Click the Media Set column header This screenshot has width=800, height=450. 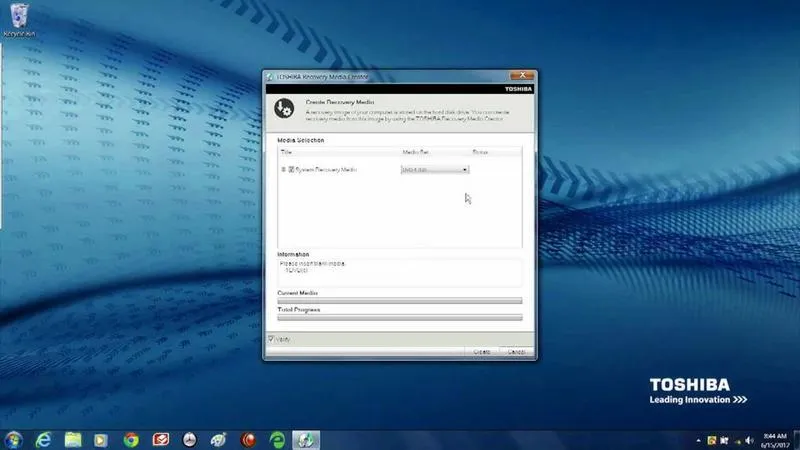[415, 152]
